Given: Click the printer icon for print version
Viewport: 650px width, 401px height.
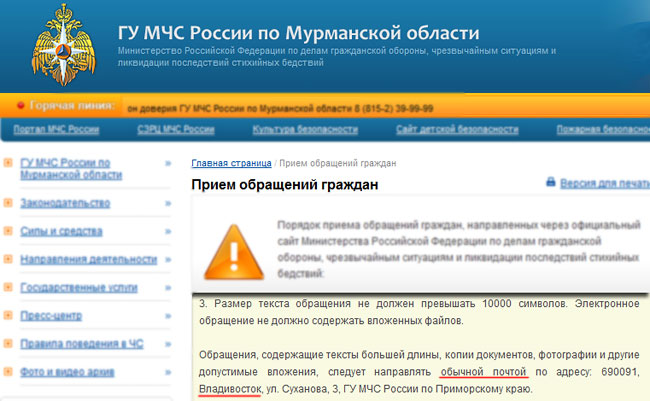Looking at the screenshot, I should tap(549, 184).
